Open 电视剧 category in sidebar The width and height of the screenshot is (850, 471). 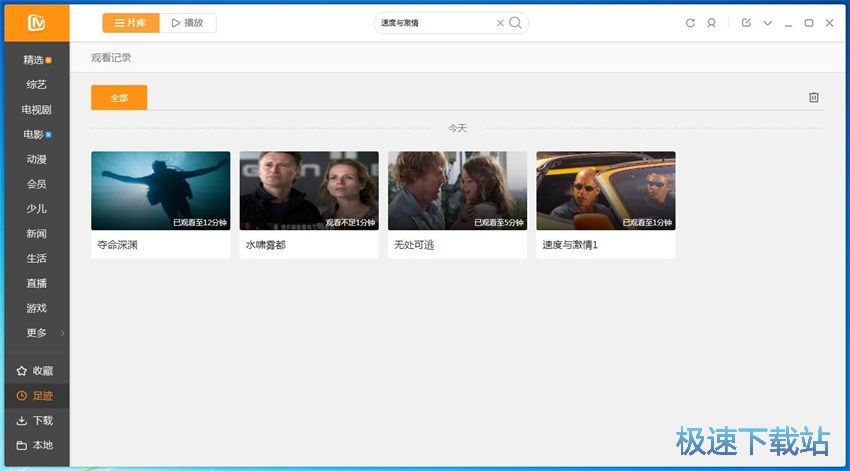[x=36, y=109]
